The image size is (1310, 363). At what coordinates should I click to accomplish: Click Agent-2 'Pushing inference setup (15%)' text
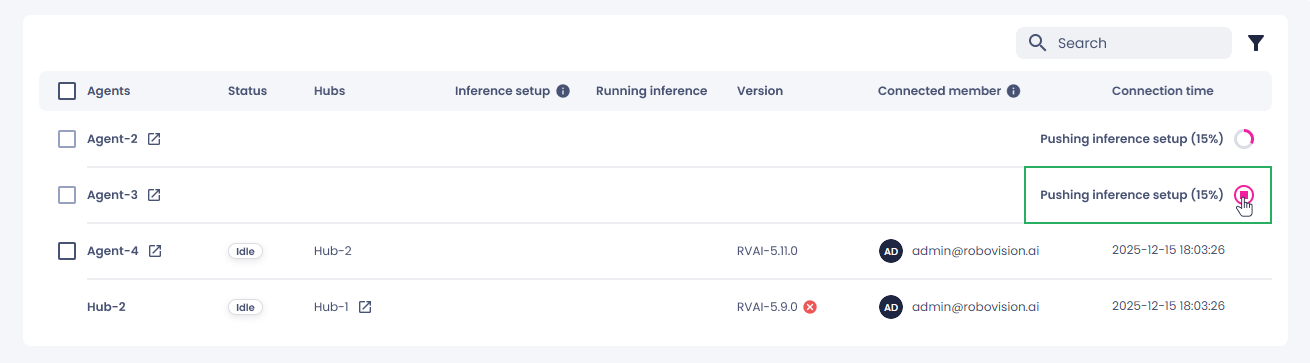coord(1132,139)
